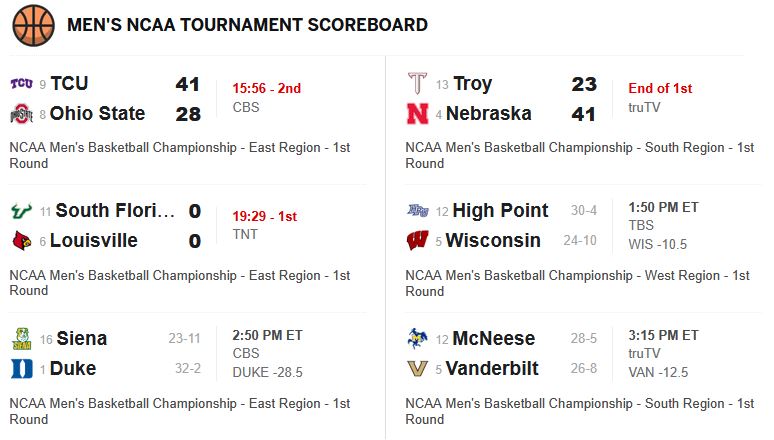Click the 15:56 - 2nd game status
This screenshot has height=440, width=774.
tap(266, 88)
